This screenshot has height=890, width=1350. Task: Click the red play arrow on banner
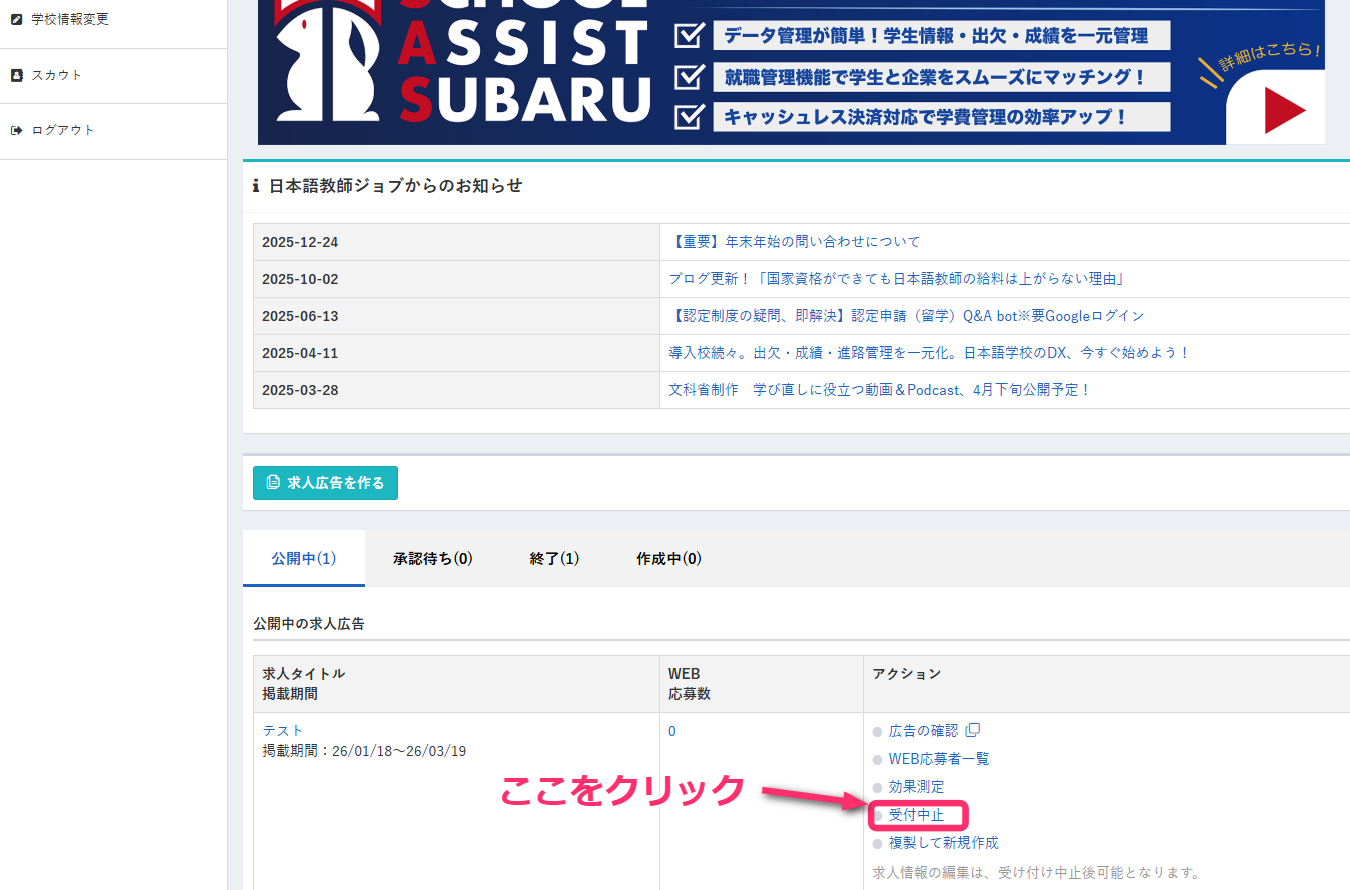pyautogui.click(x=1284, y=110)
